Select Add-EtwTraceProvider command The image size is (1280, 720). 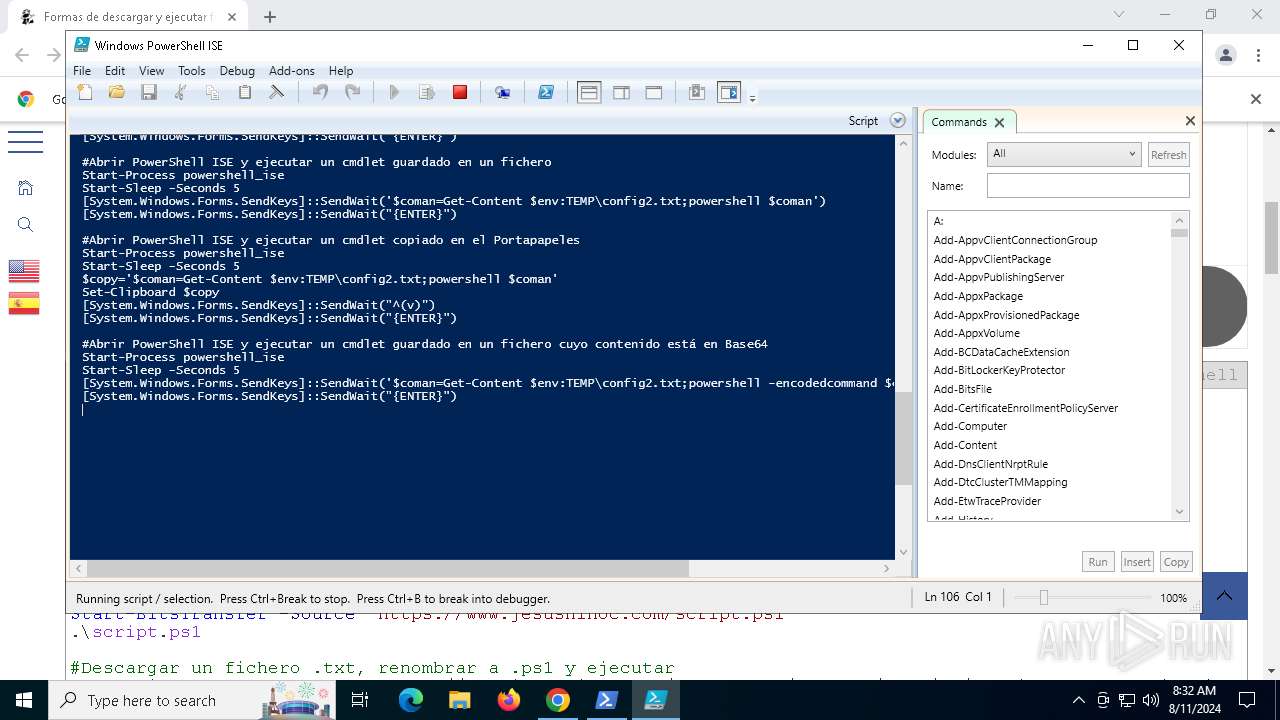click(987, 501)
